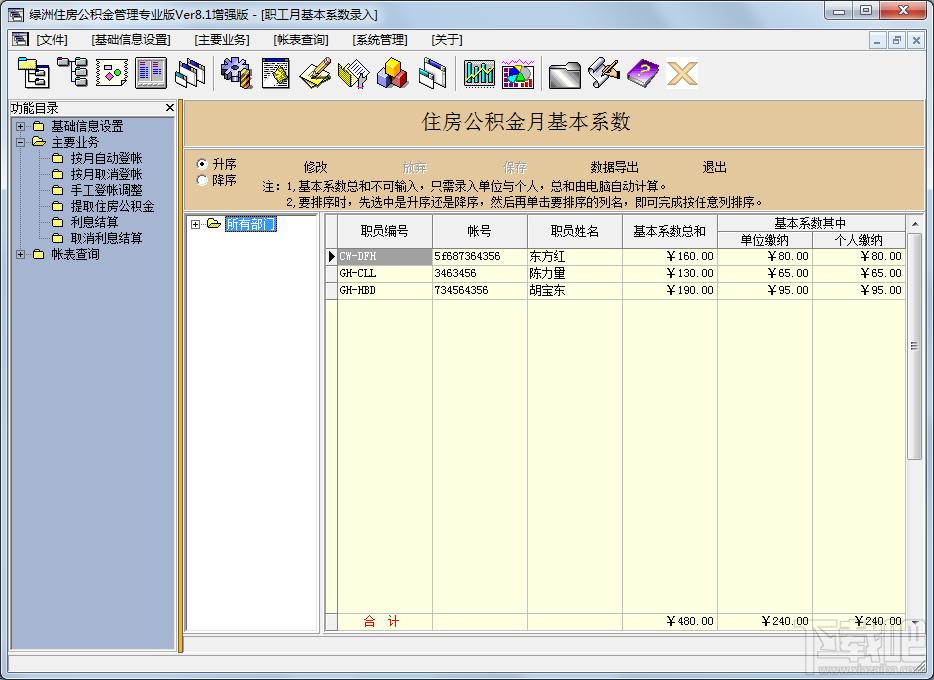This screenshot has width=934, height=680.
Task: Open the 系统管理 menu
Action: pyautogui.click(x=380, y=40)
